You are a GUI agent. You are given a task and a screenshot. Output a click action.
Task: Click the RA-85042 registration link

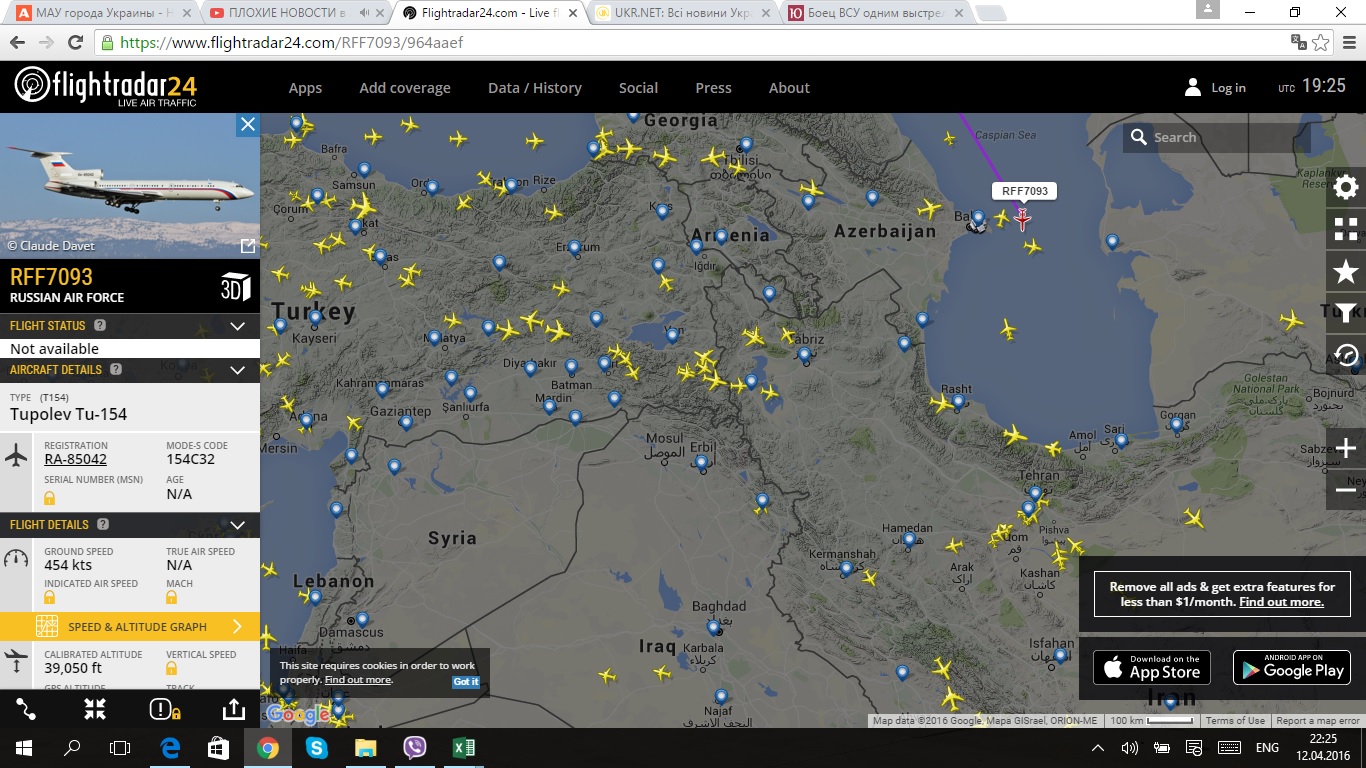pos(75,460)
